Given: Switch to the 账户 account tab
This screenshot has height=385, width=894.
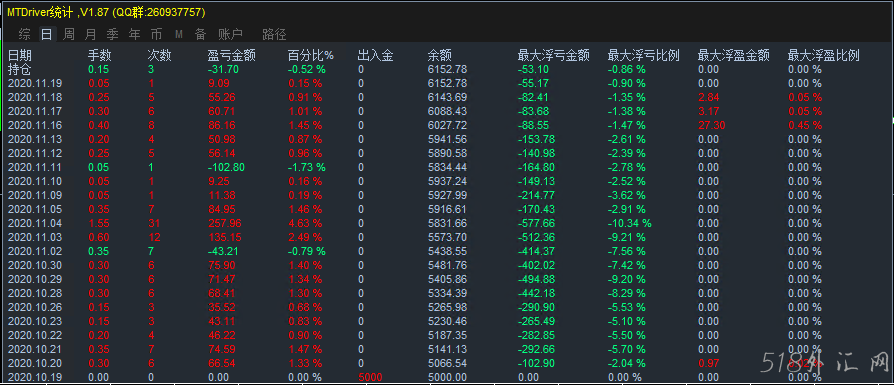Looking at the screenshot, I should [x=230, y=34].
